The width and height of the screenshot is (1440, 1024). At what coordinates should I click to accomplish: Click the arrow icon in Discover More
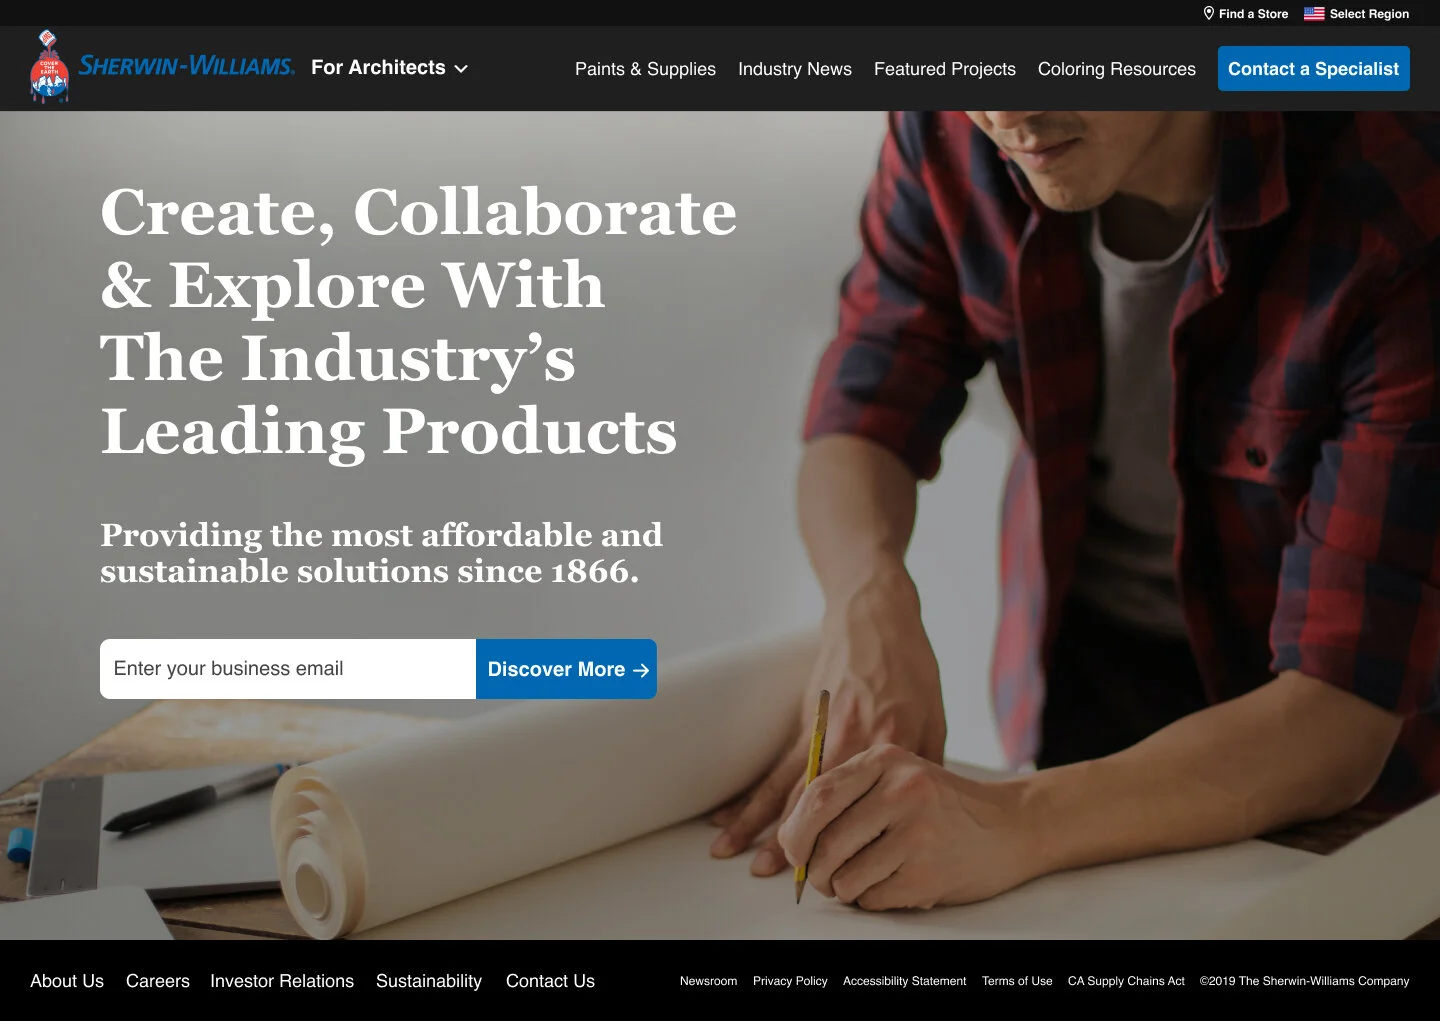click(641, 670)
